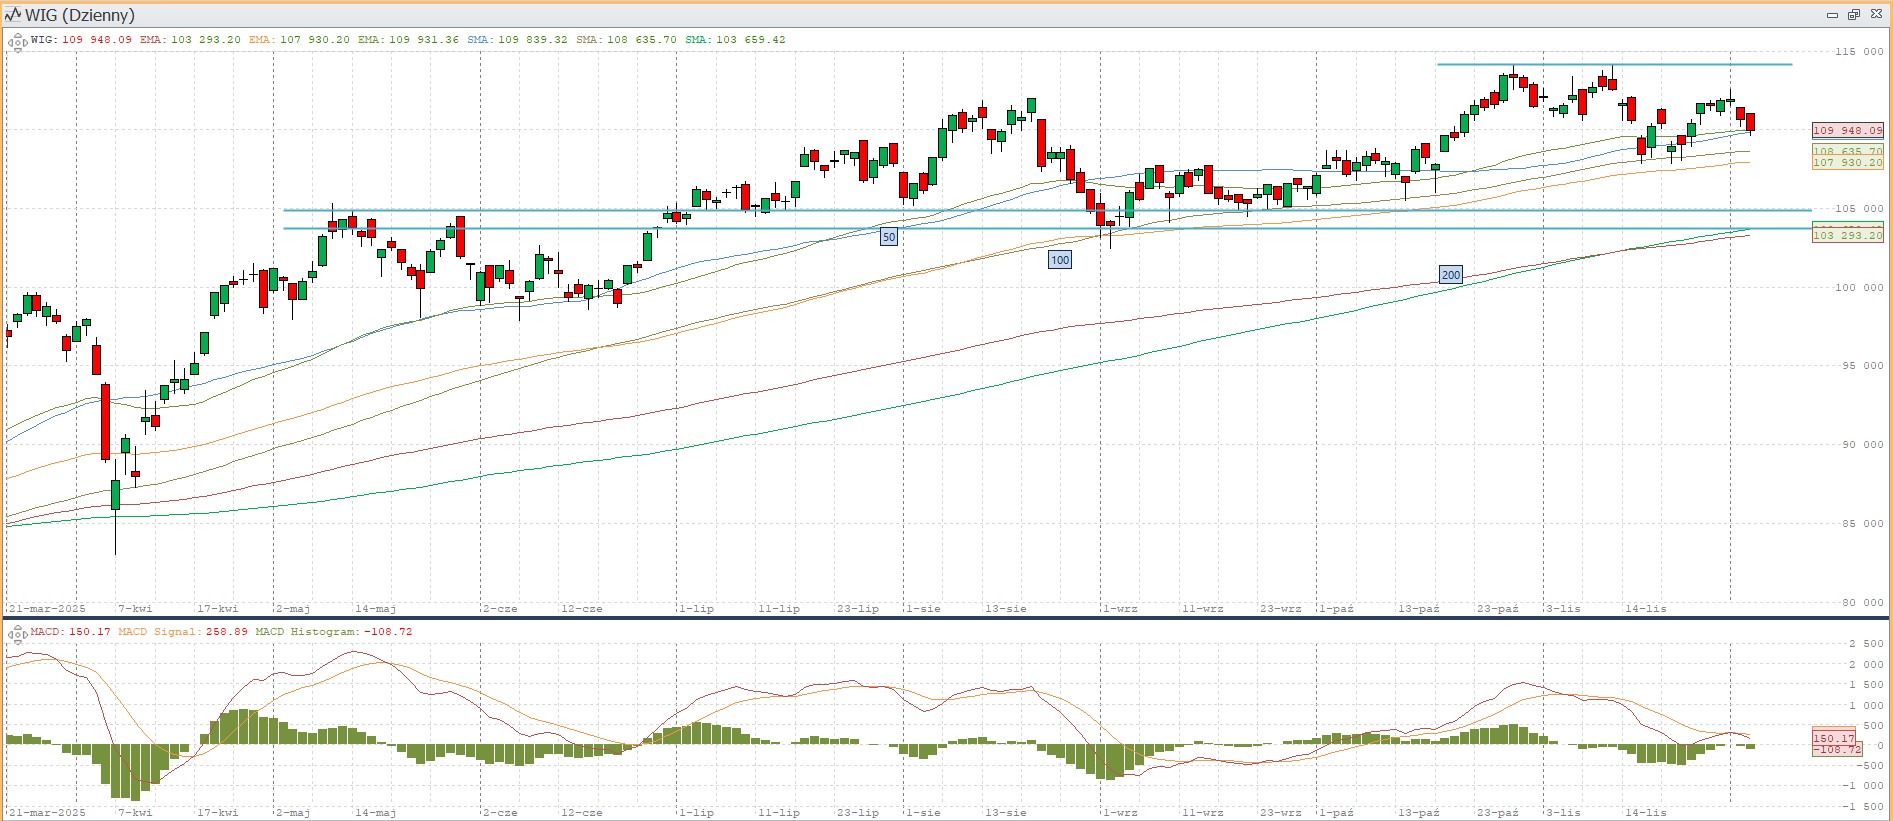The height and width of the screenshot is (821, 1893).
Task: Click the move handle icon in the MACD panel
Action: point(17,634)
